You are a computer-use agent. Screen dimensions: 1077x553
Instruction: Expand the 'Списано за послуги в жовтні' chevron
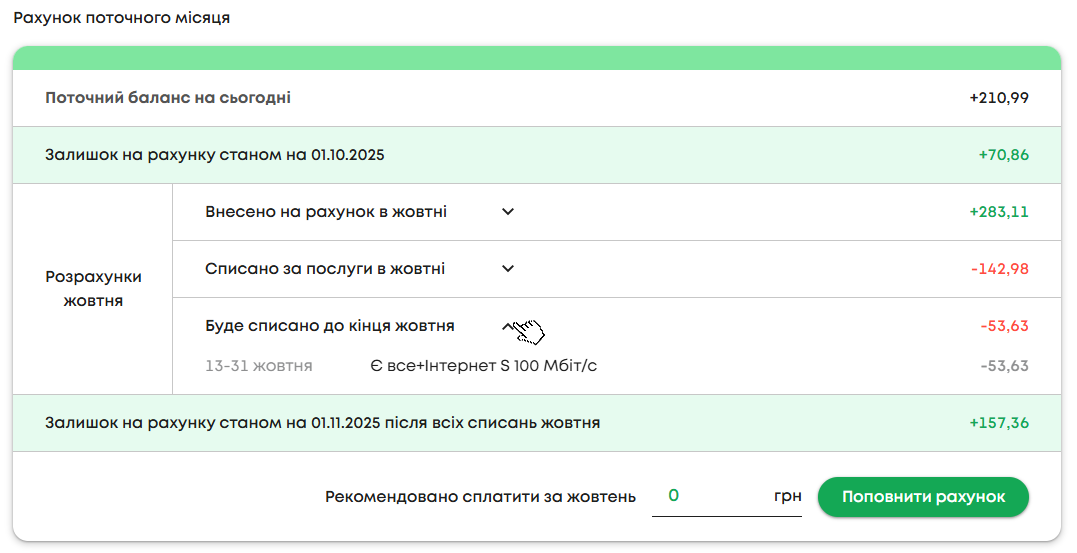coord(508,269)
